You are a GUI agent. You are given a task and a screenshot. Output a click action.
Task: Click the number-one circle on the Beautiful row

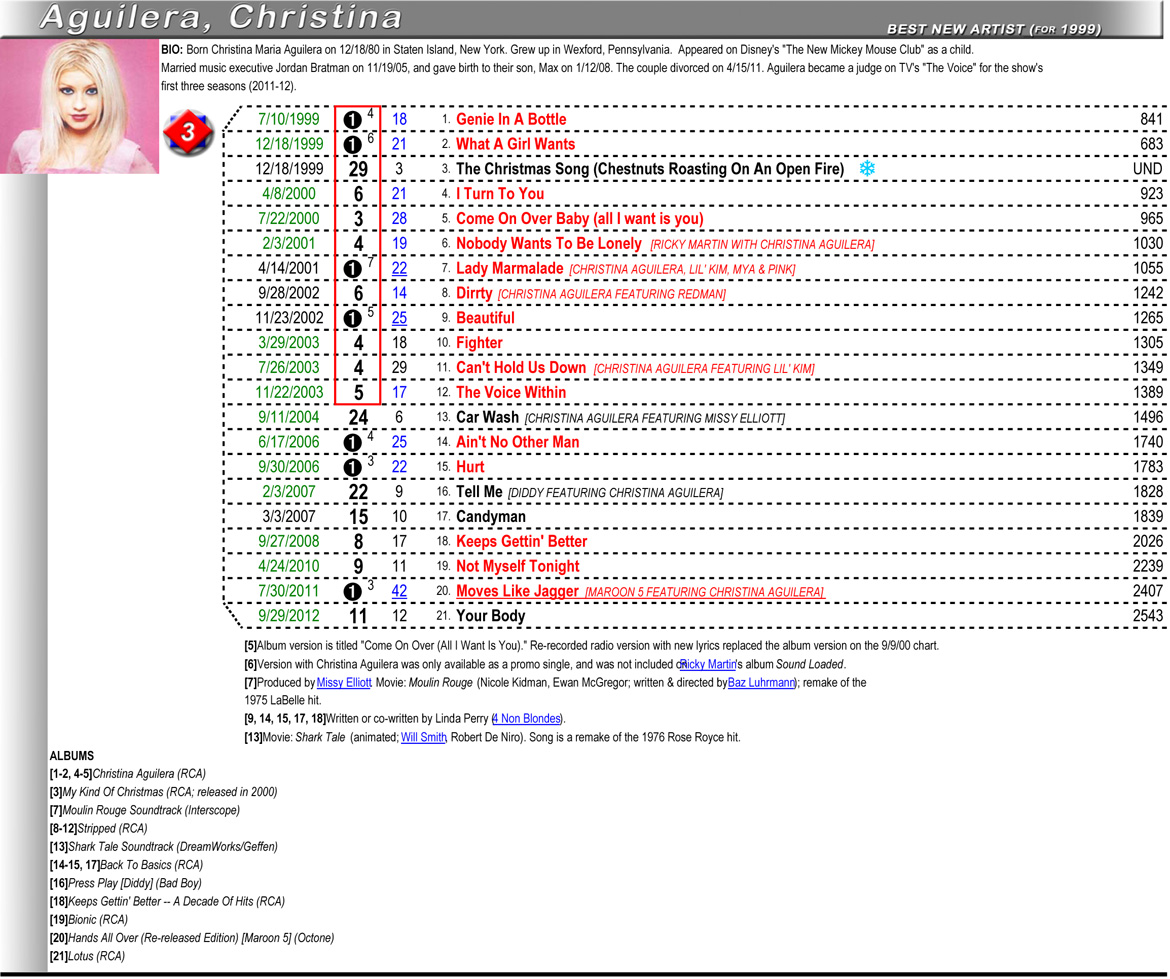click(x=352, y=319)
